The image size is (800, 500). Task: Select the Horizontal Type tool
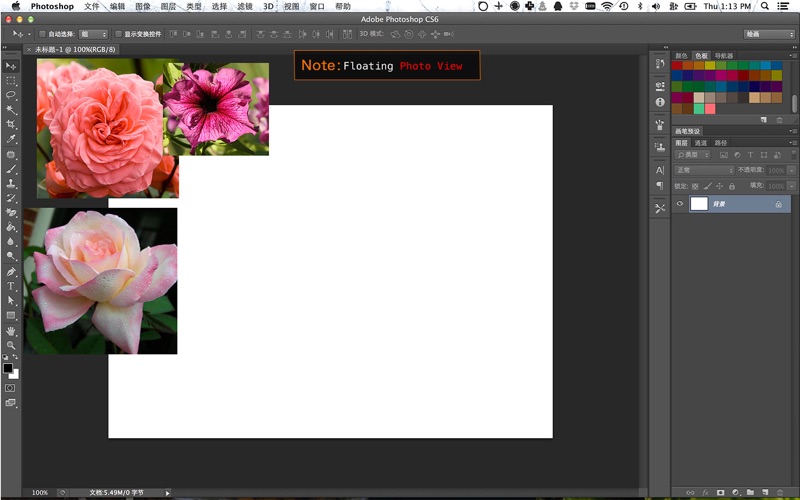(x=11, y=286)
